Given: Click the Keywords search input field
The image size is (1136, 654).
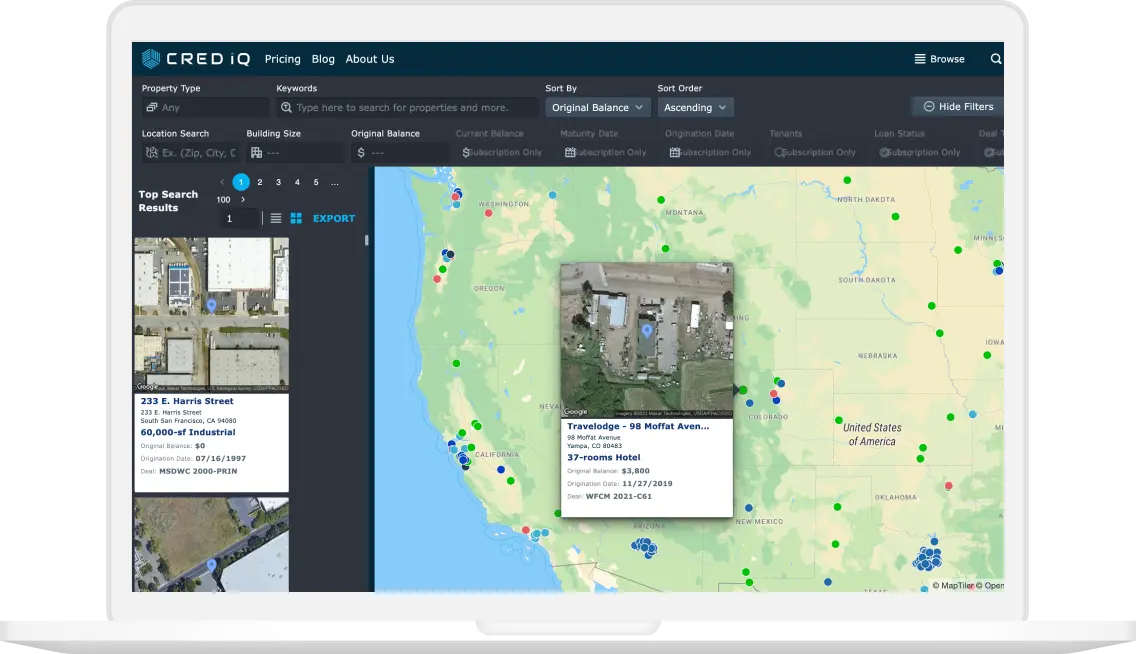Looking at the screenshot, I should 407,107.
